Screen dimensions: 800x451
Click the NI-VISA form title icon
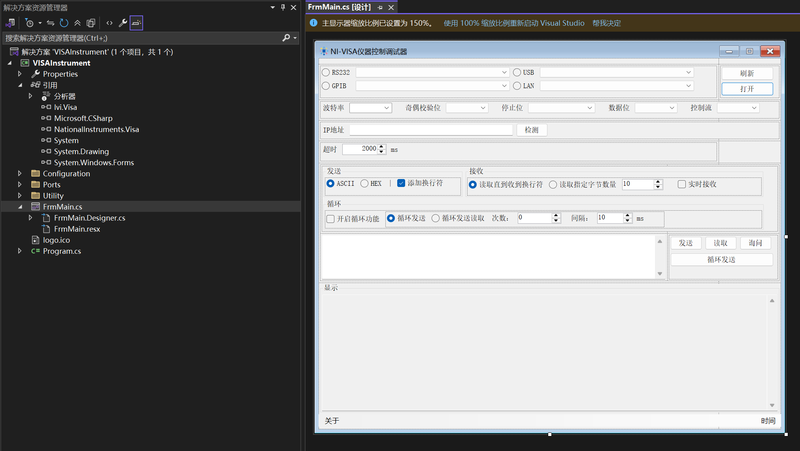323,52
